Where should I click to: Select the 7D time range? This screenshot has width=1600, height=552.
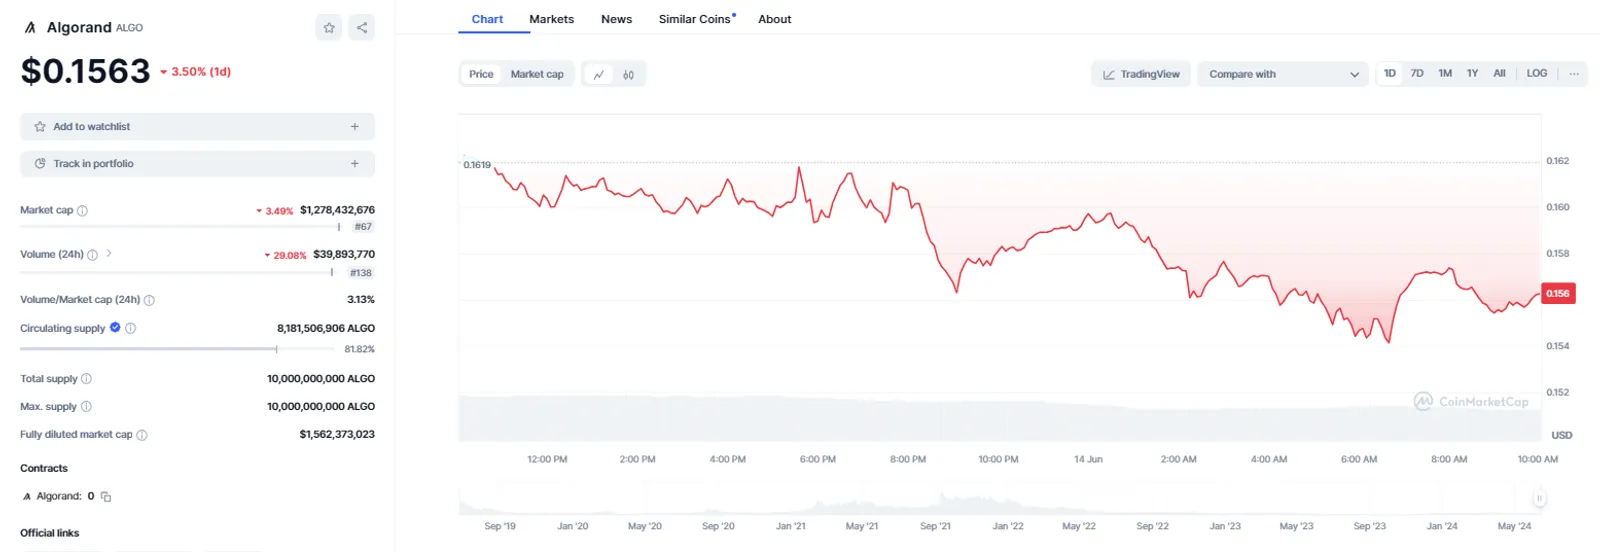click(1417, 74)
